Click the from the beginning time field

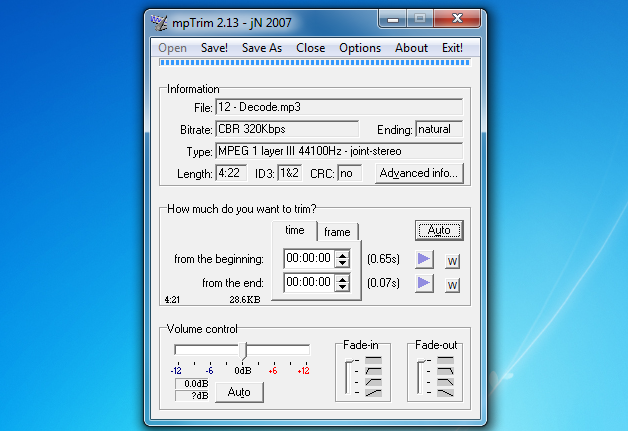(x=309, y=258)
